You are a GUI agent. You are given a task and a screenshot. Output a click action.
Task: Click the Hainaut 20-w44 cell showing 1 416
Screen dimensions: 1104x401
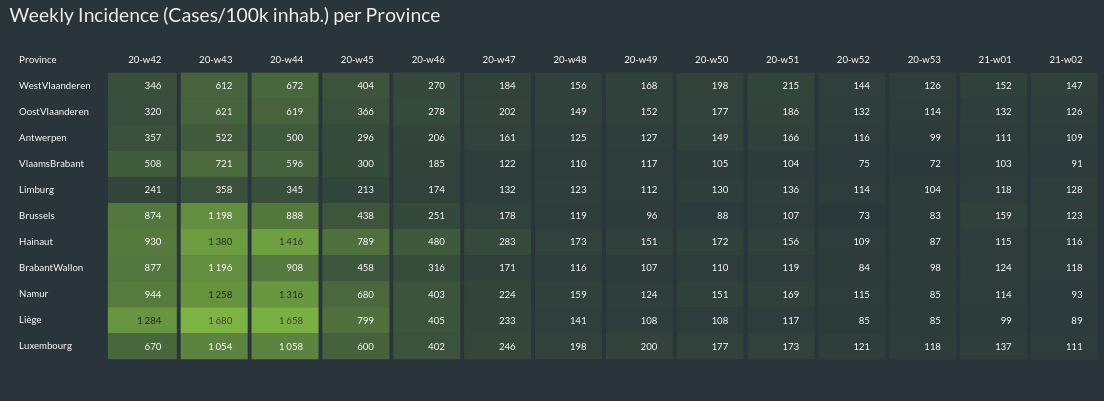tap(286, 242)
